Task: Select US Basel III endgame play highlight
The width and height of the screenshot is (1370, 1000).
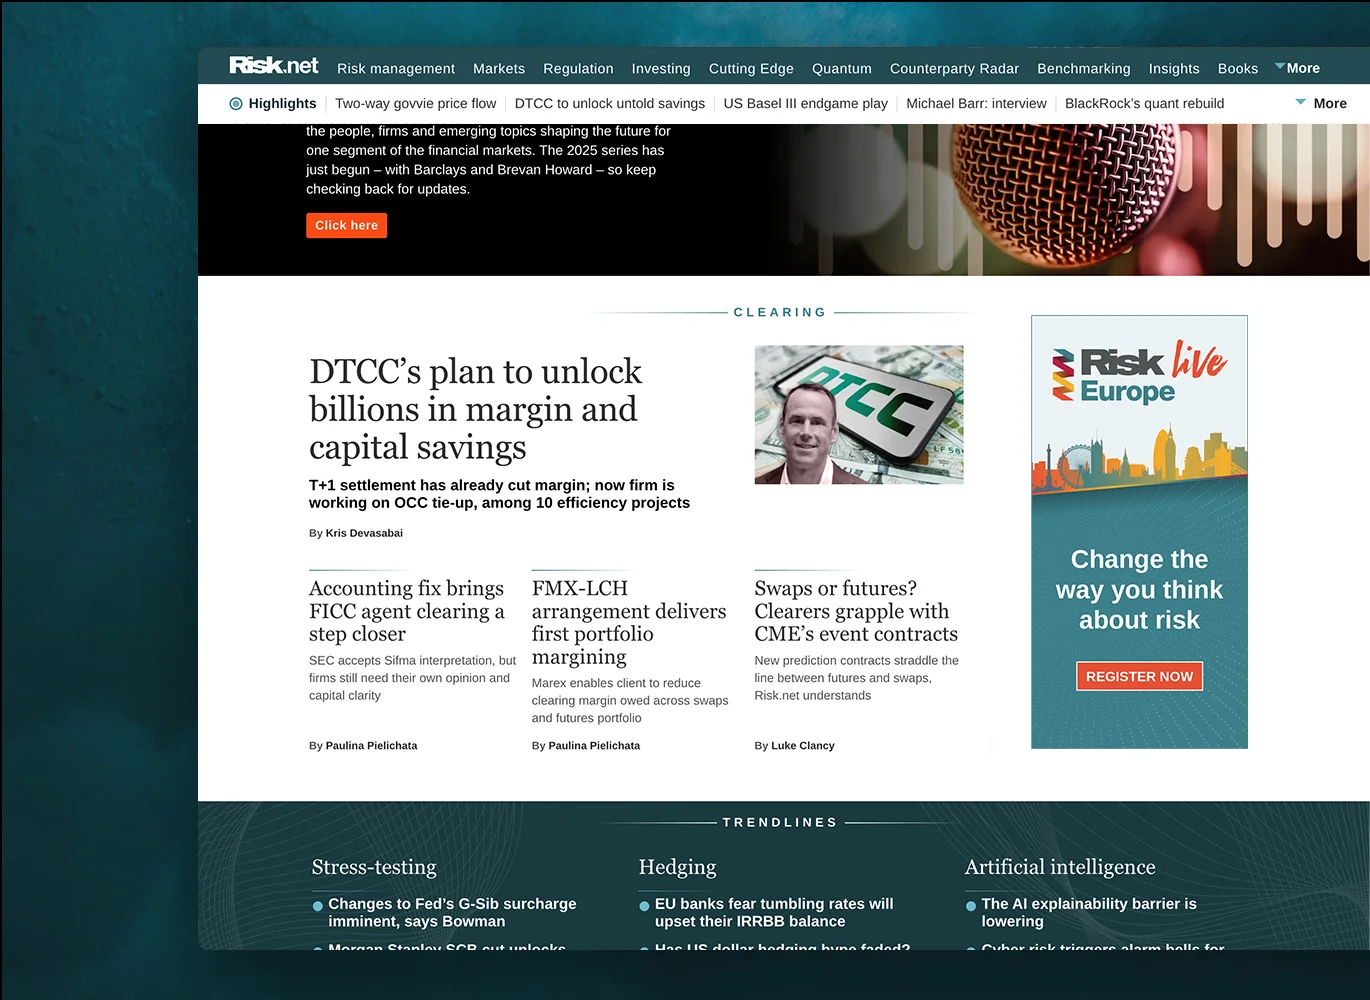Action: [805, 103]
